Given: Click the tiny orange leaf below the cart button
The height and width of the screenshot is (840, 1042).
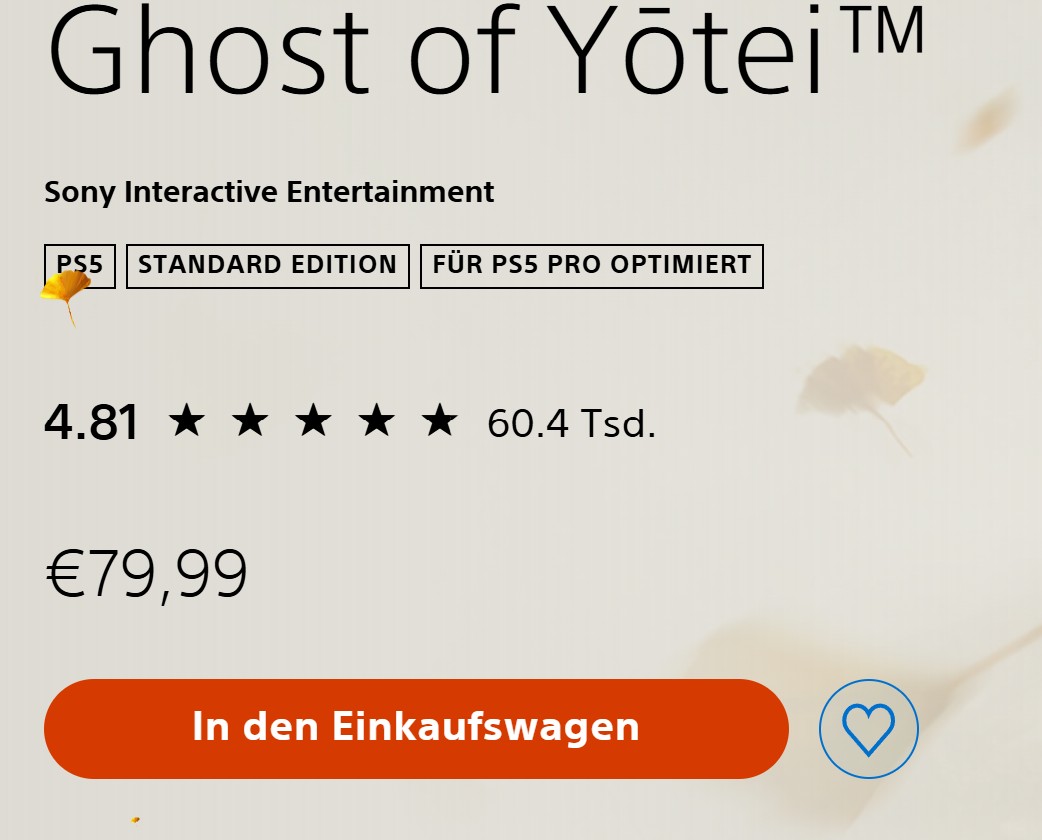Looking at the screenshot, I should (x=135, y=820).
